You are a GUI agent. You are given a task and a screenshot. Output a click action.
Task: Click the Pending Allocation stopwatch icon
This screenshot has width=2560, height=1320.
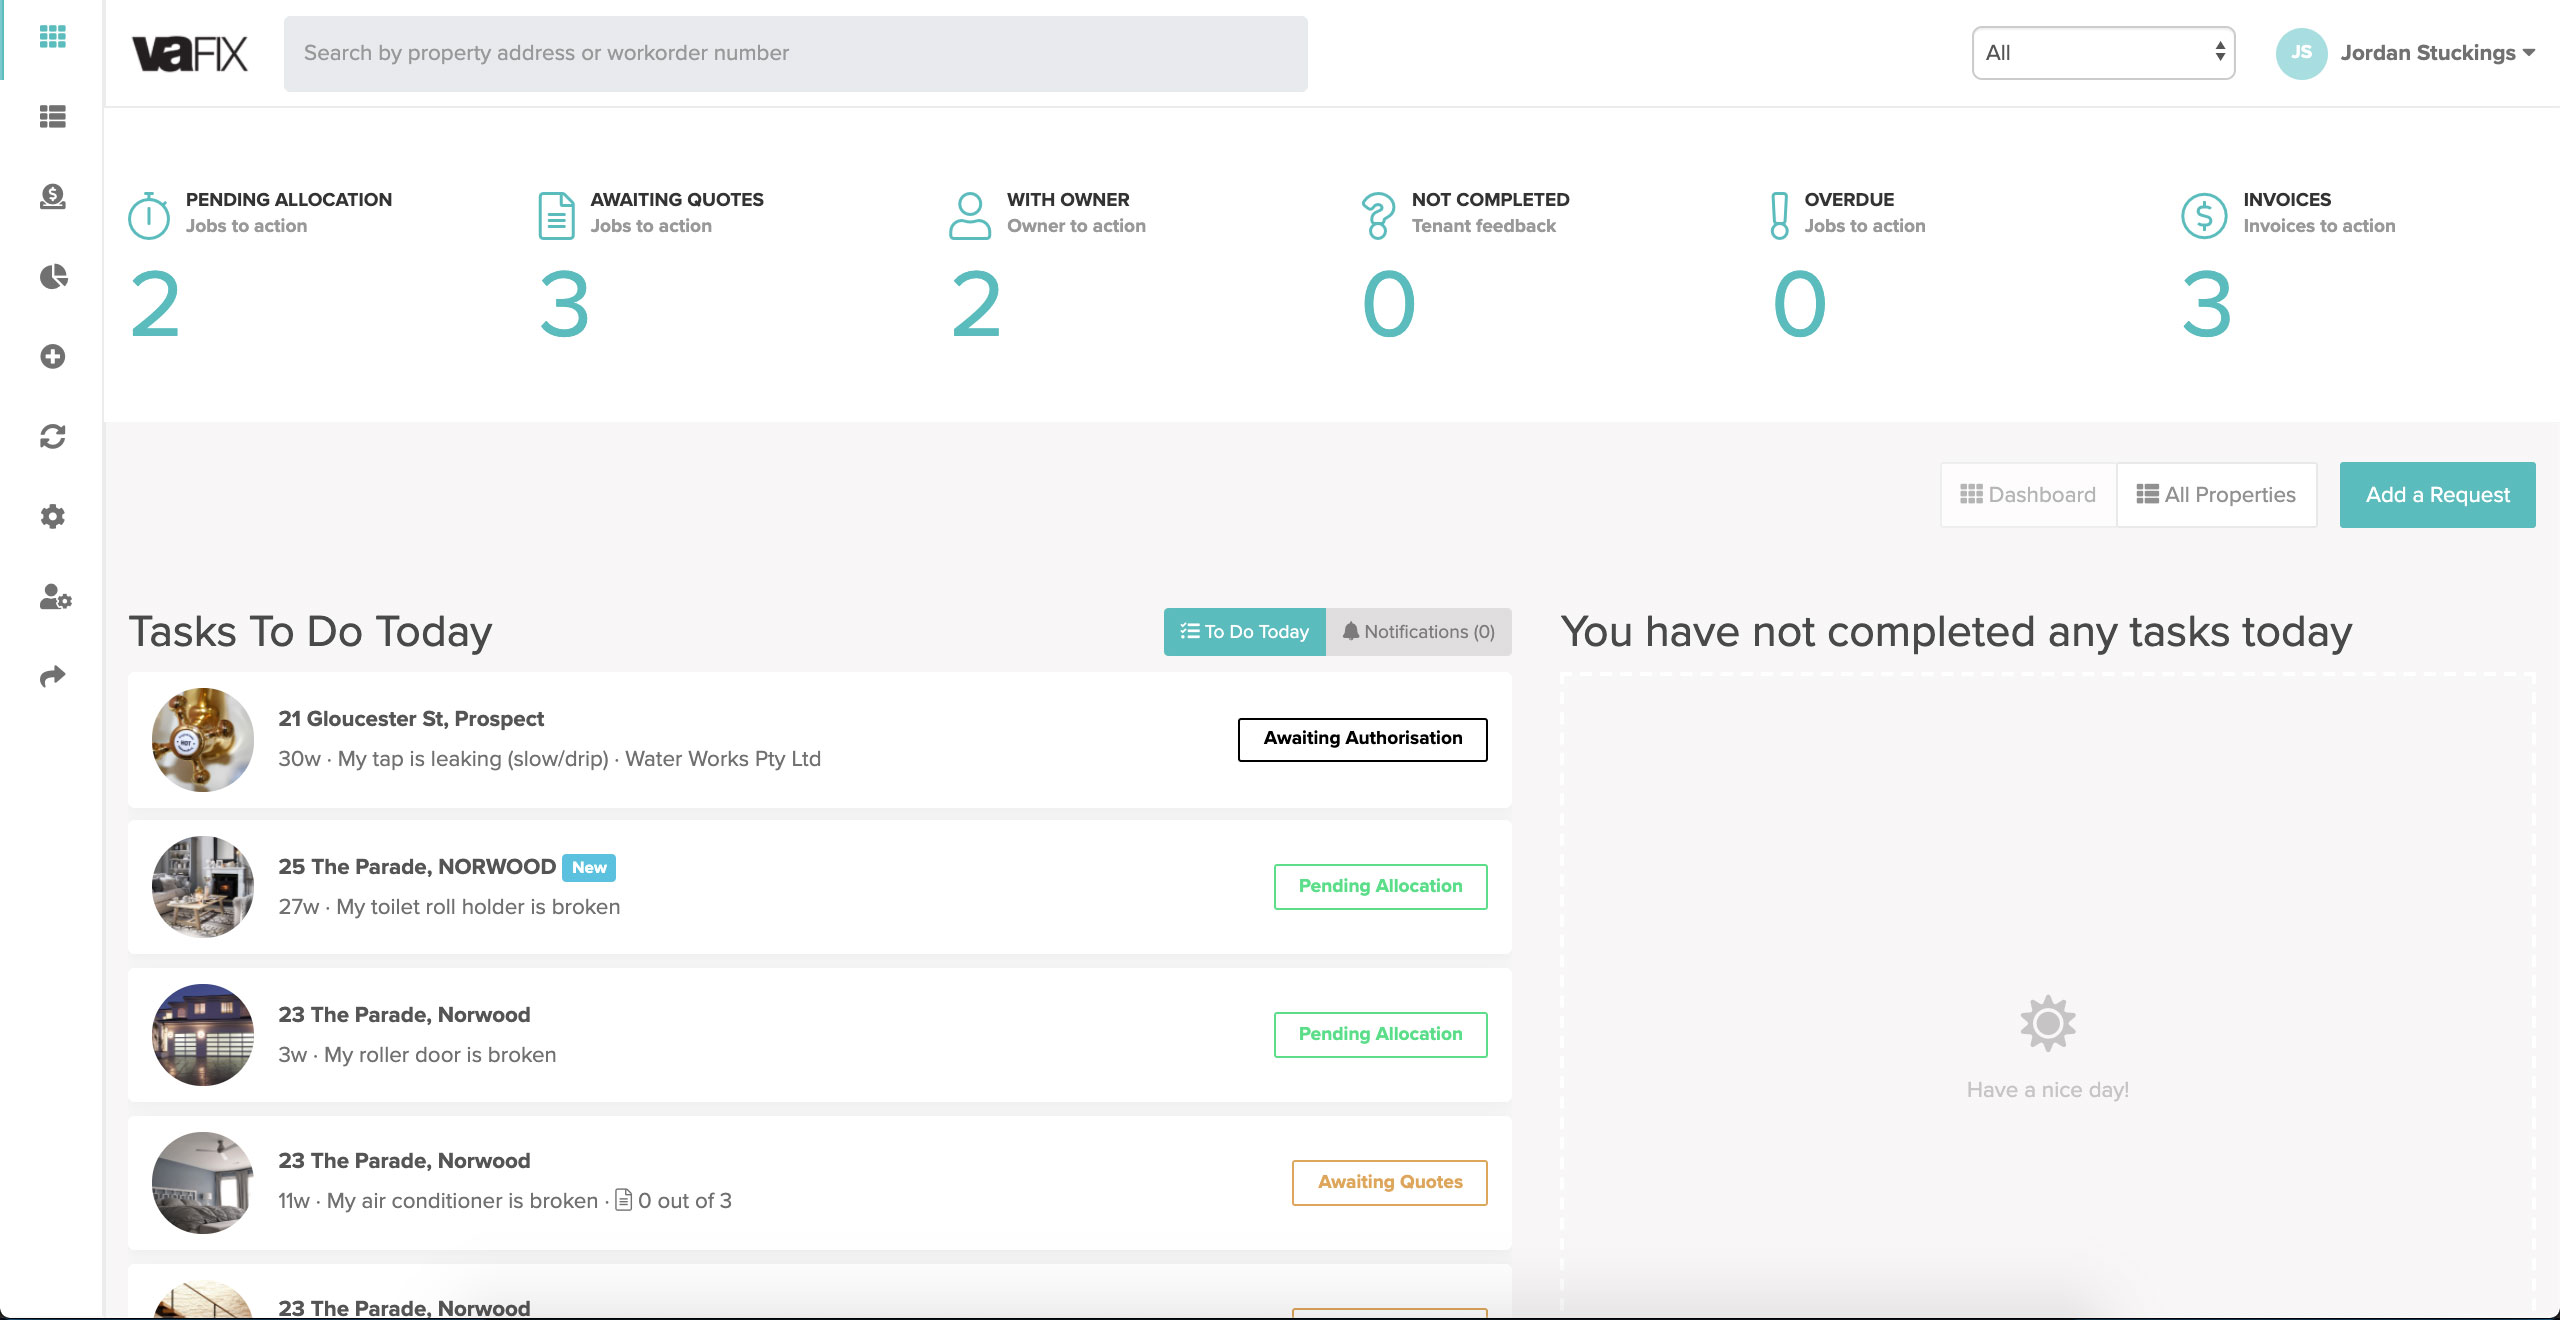point(149,215)
